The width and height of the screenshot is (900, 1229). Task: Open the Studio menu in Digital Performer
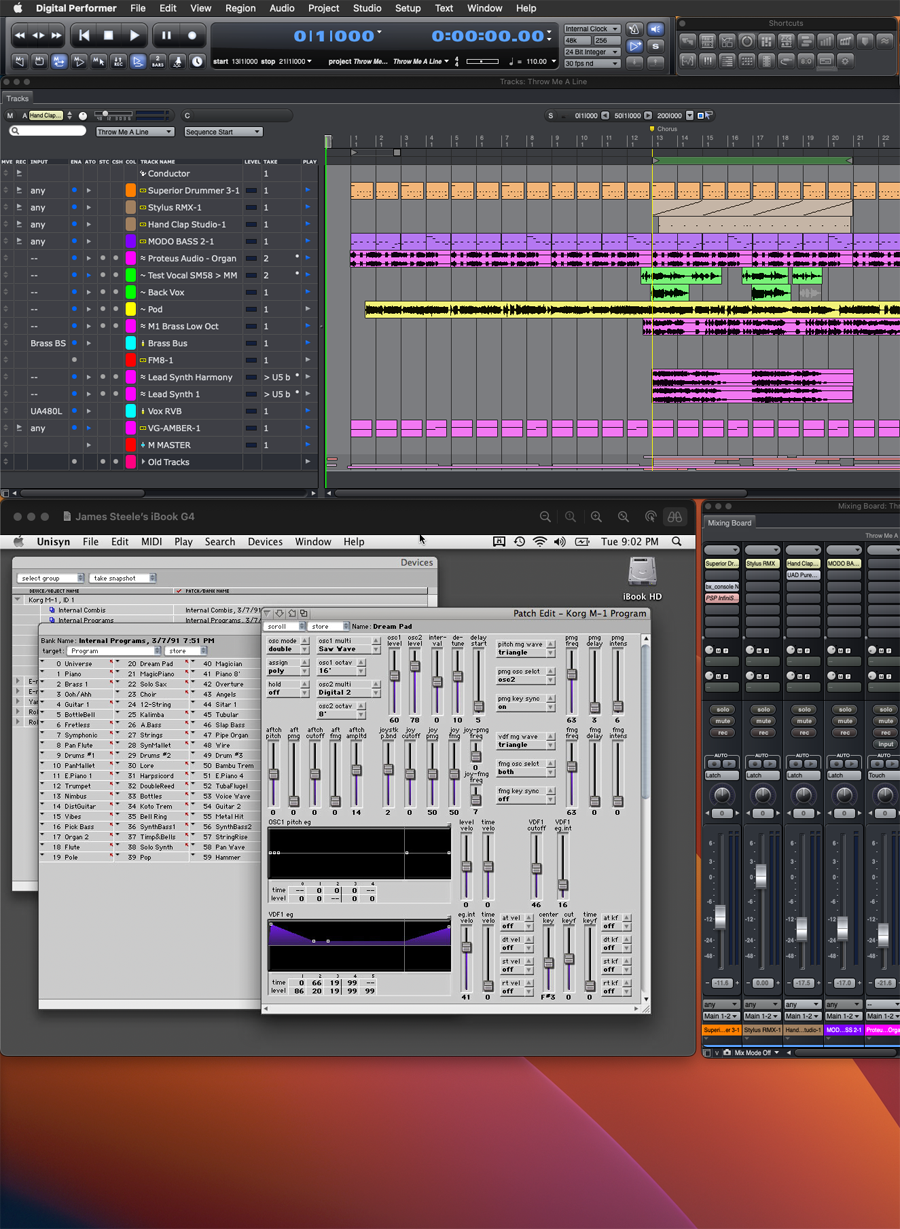(x=366, y=8)
